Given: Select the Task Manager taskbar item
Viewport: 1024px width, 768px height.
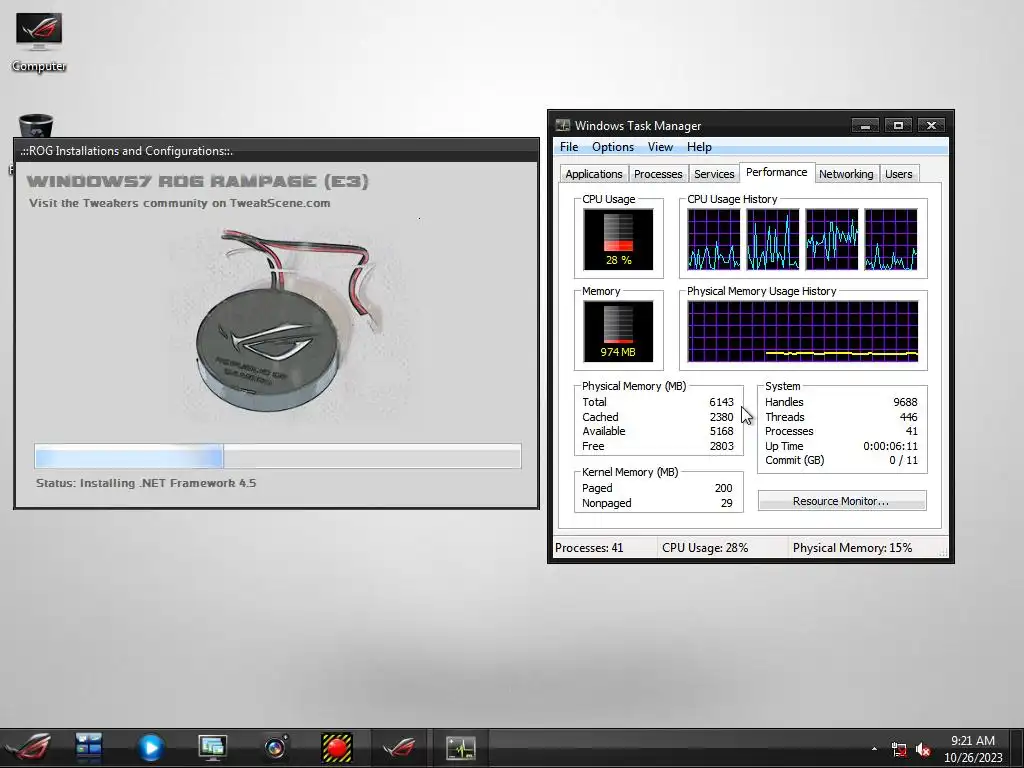Looking at the screenshot, I should coord(461,748).
